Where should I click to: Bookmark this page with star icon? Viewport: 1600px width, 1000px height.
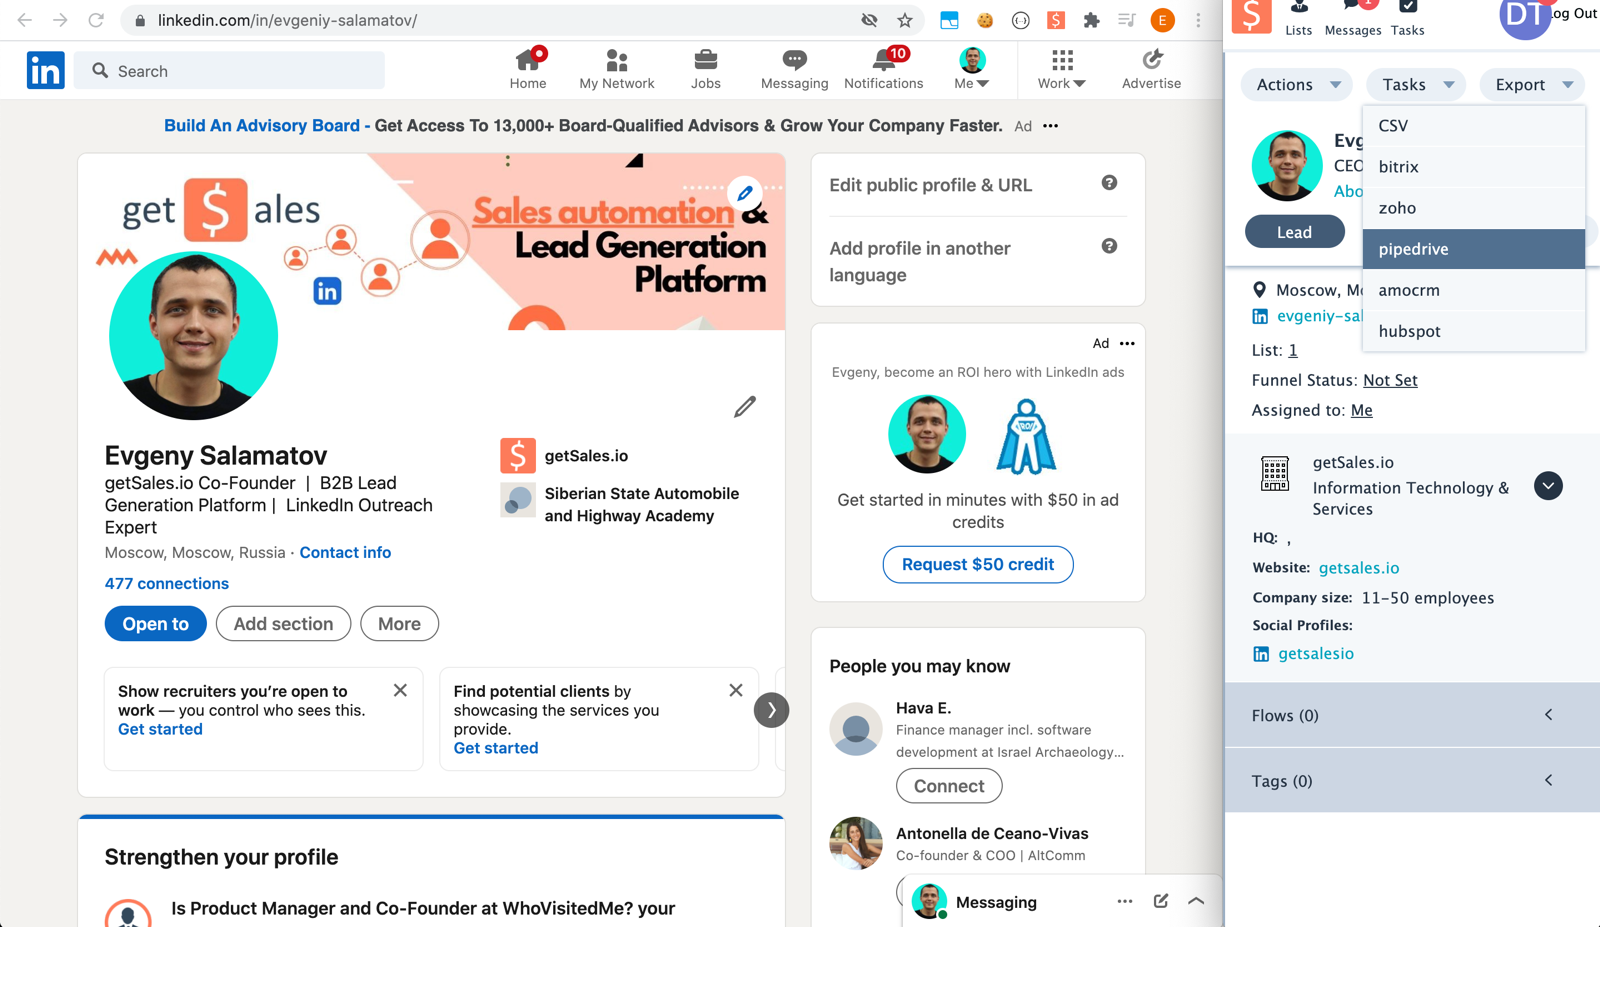click(x=905, y=20)
